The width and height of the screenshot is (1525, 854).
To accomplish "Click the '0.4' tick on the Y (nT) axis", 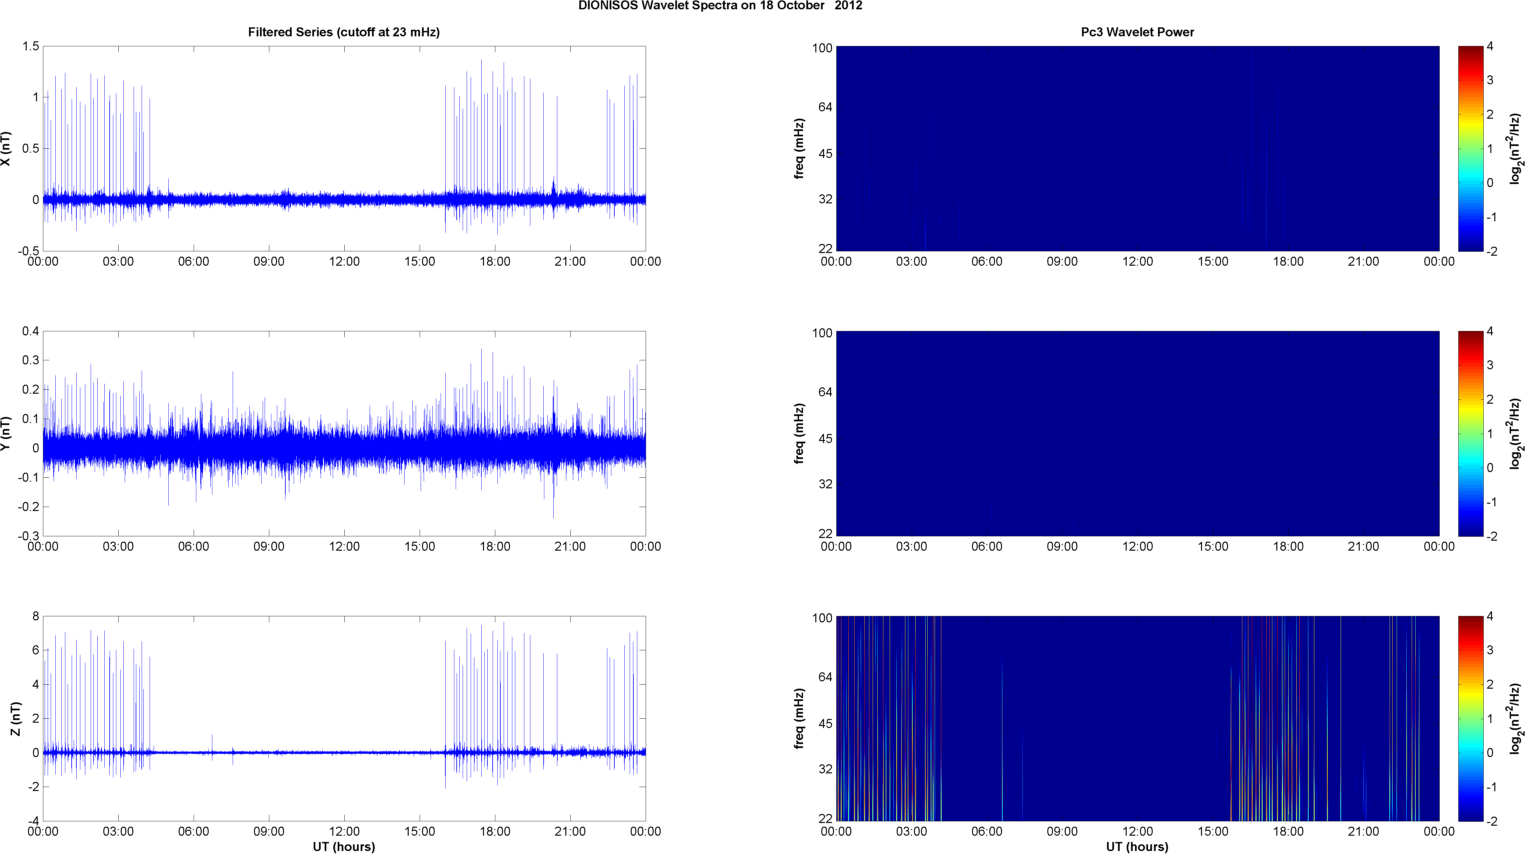I will point(30,332).
